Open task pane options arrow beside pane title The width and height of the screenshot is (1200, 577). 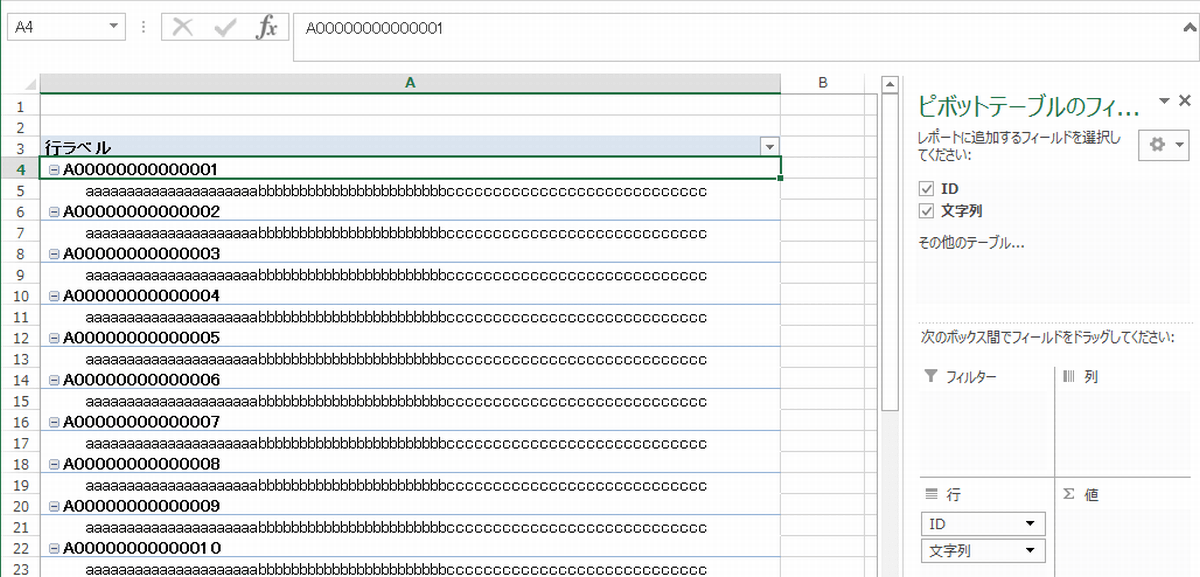pos(1164,101)
